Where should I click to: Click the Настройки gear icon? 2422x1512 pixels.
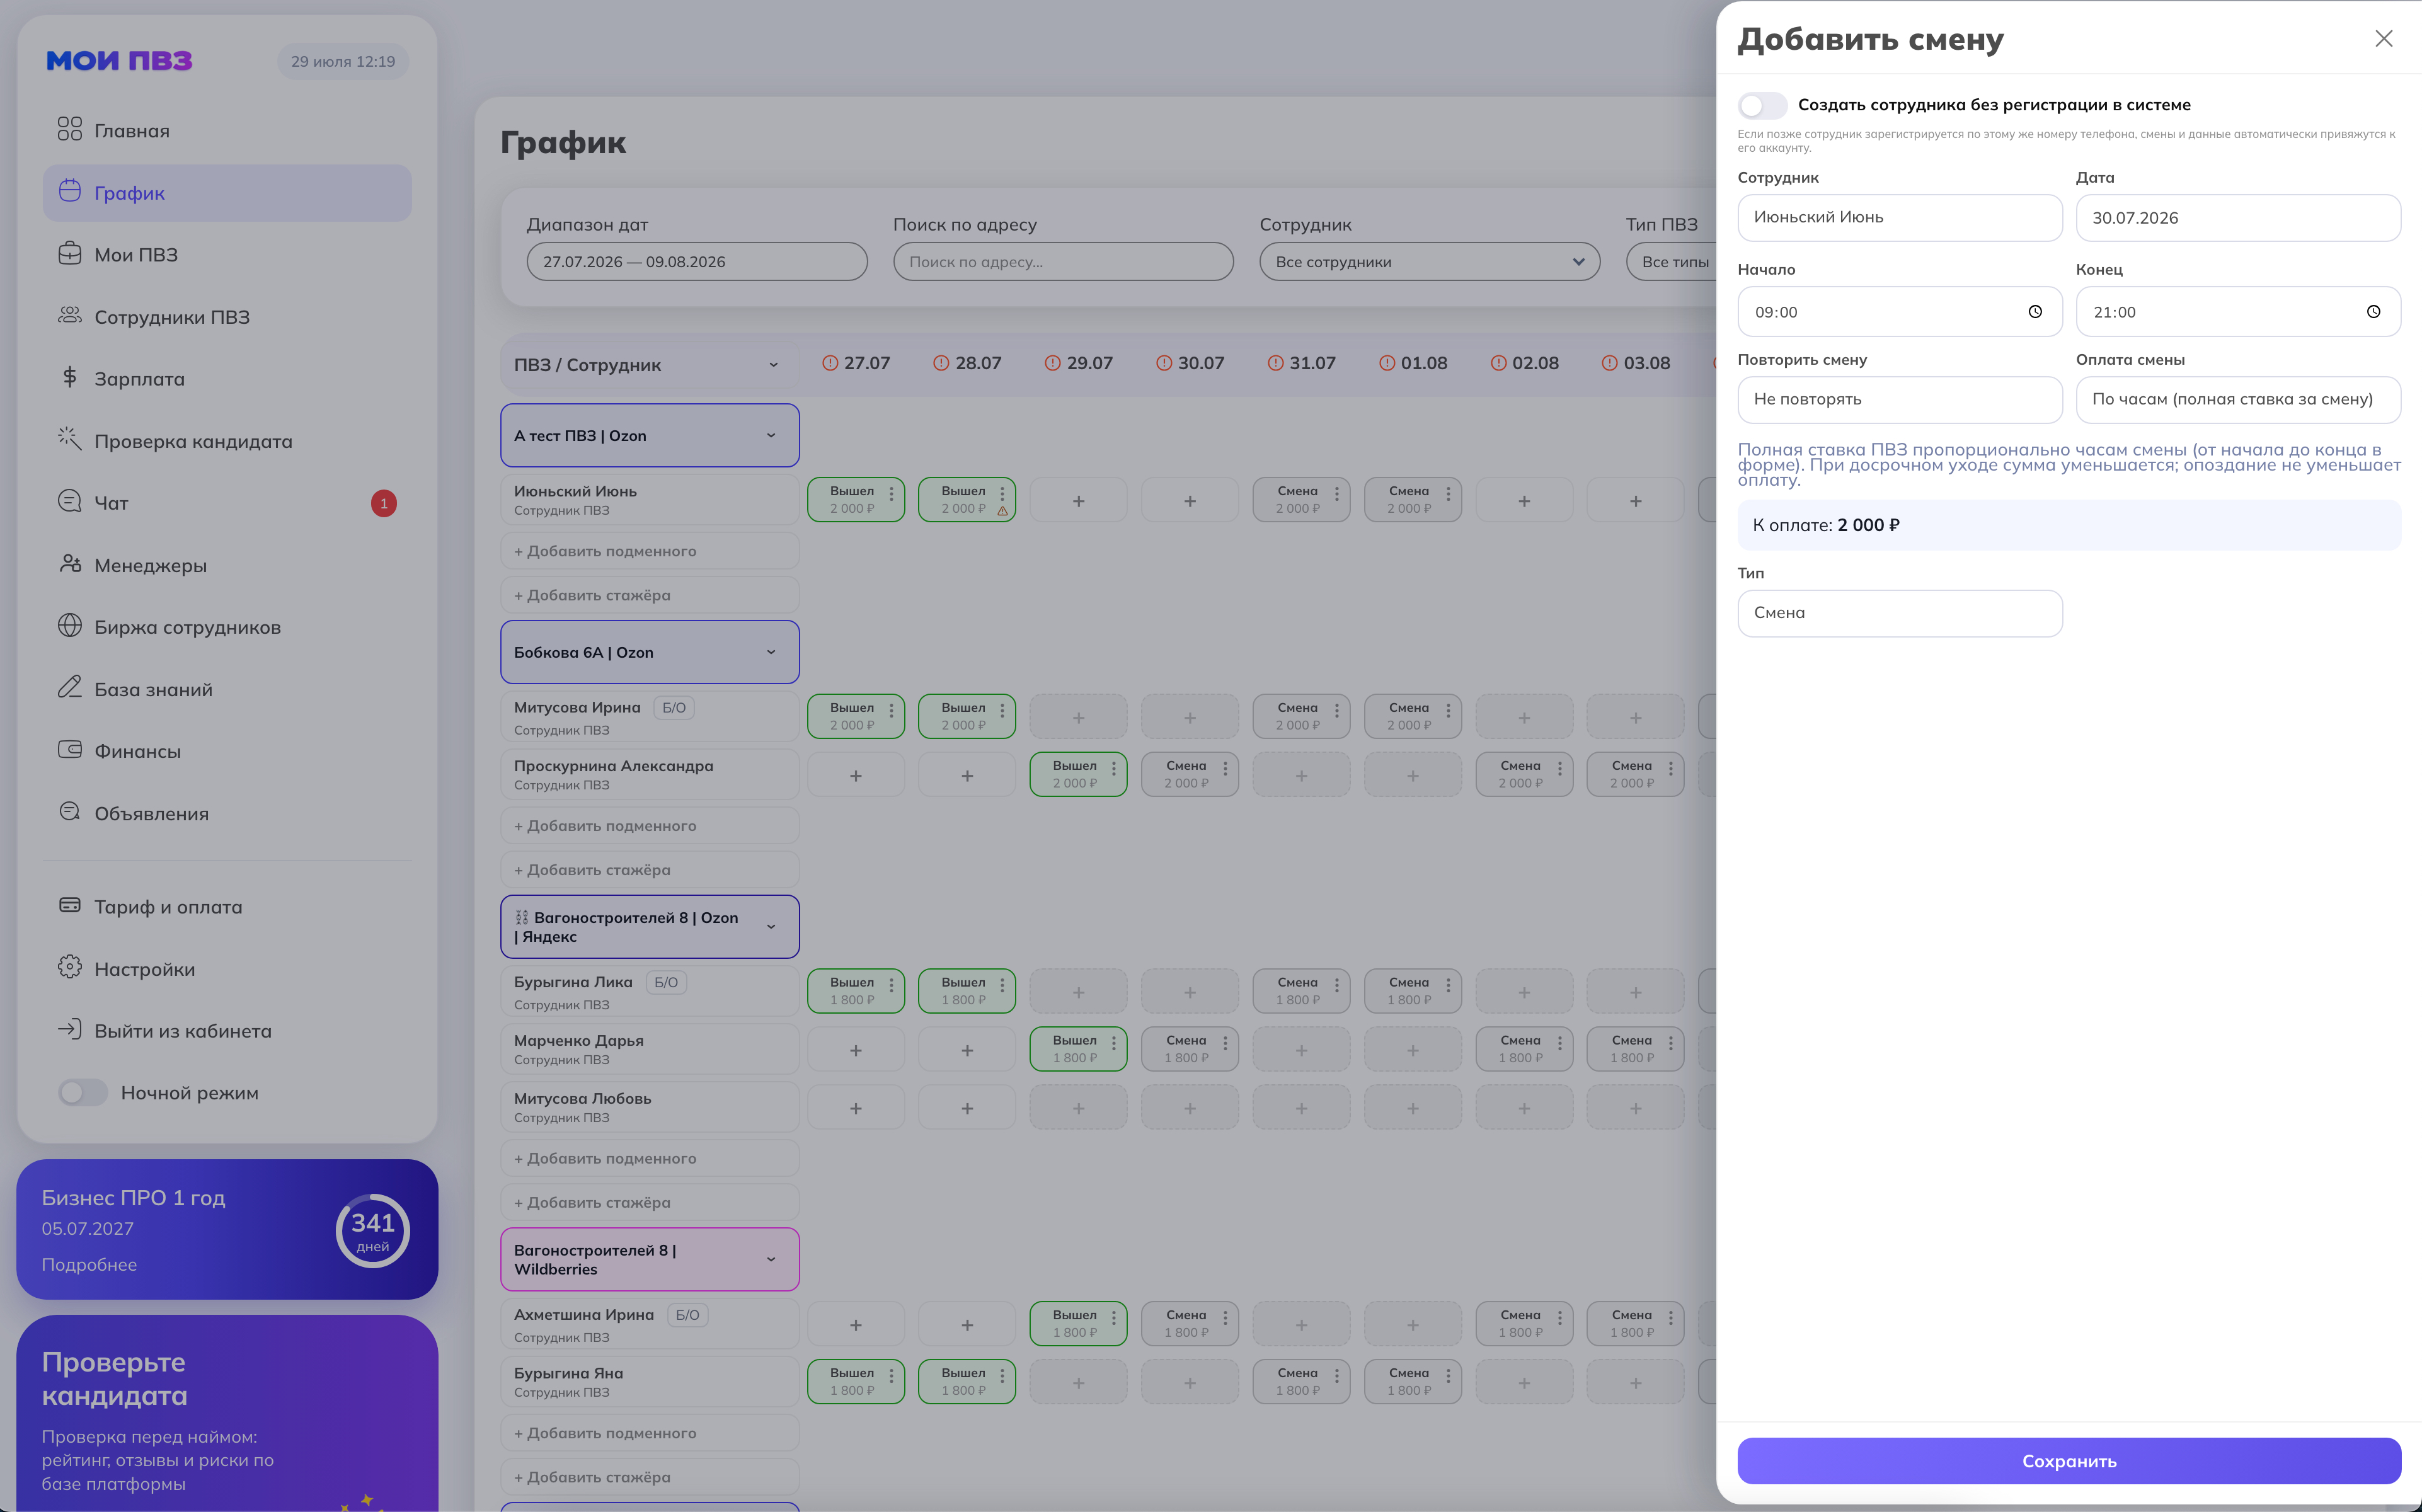coord(69,968)
